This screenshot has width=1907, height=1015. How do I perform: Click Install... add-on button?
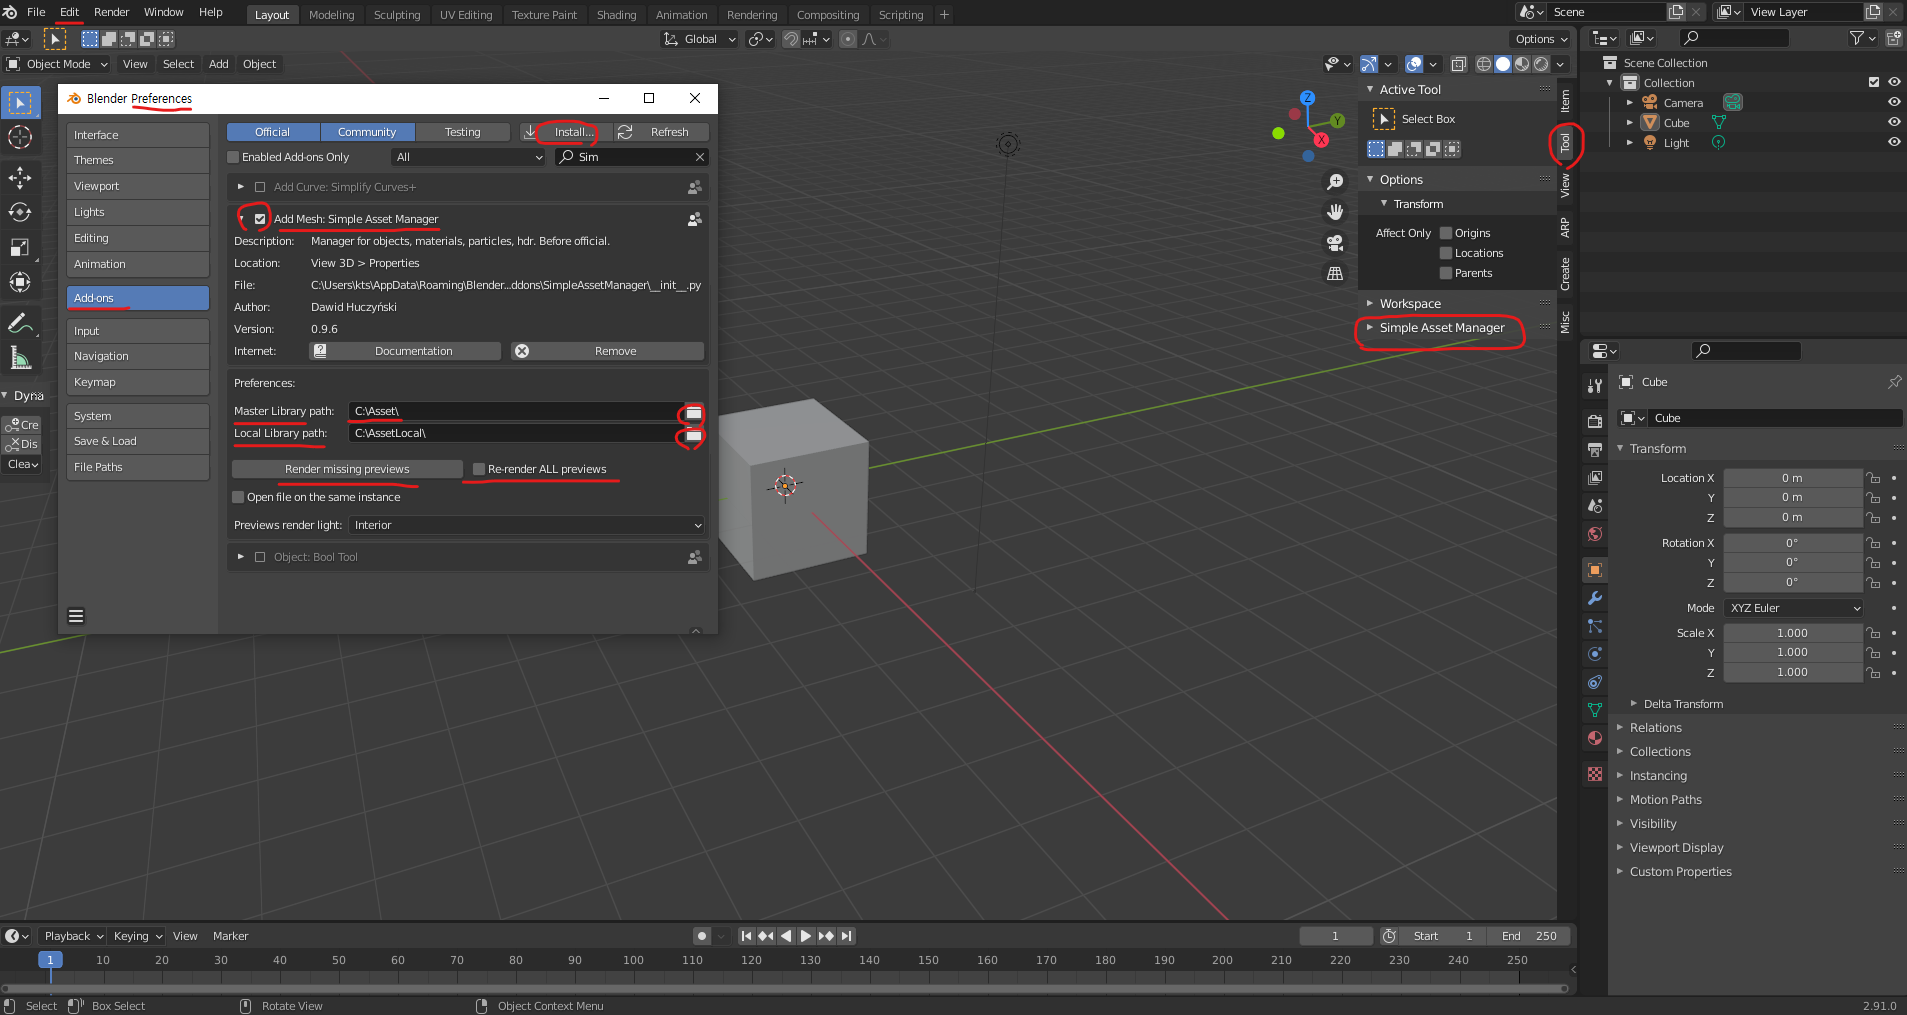click(x=565, y=132)
